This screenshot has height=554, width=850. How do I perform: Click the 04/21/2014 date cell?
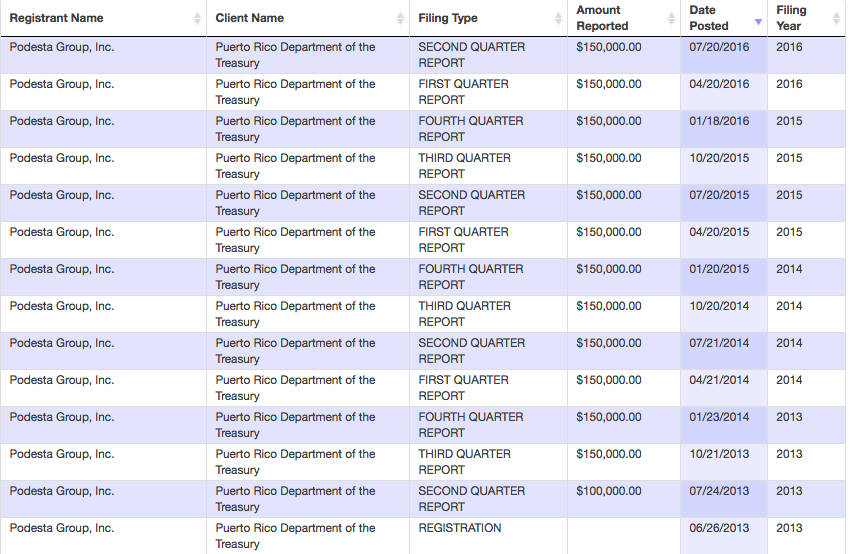pos(724,388)
